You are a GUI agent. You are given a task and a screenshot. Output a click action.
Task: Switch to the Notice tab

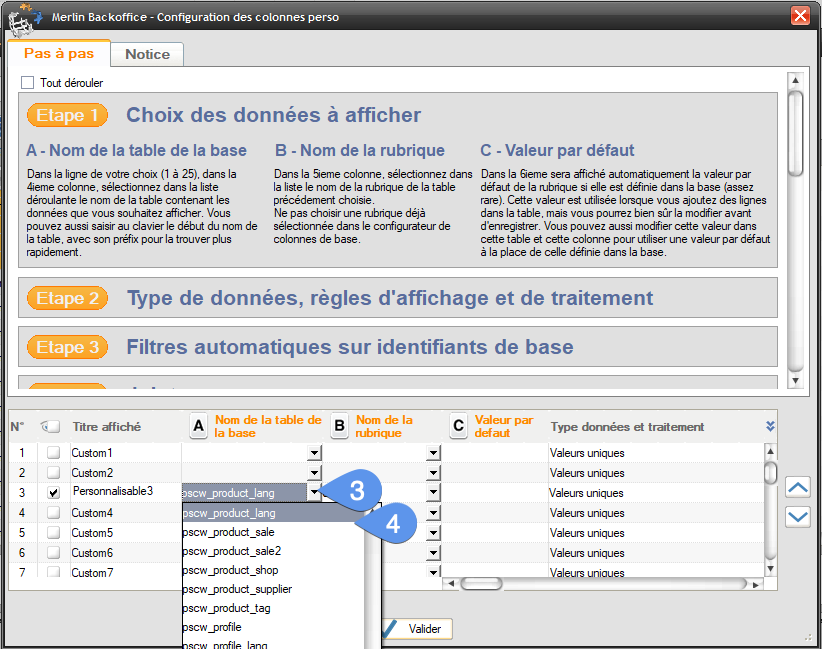pos(147,54)
